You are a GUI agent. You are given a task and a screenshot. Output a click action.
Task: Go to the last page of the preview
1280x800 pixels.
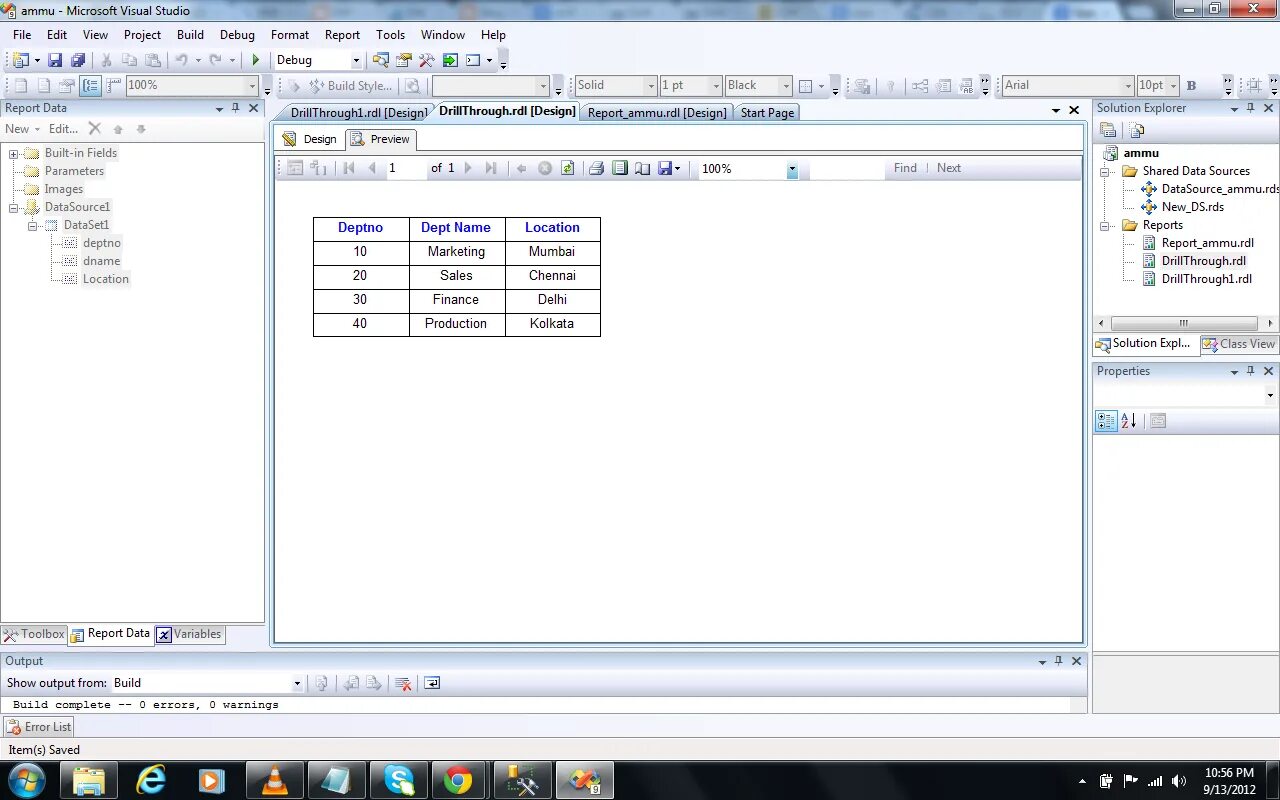point(491,168)
